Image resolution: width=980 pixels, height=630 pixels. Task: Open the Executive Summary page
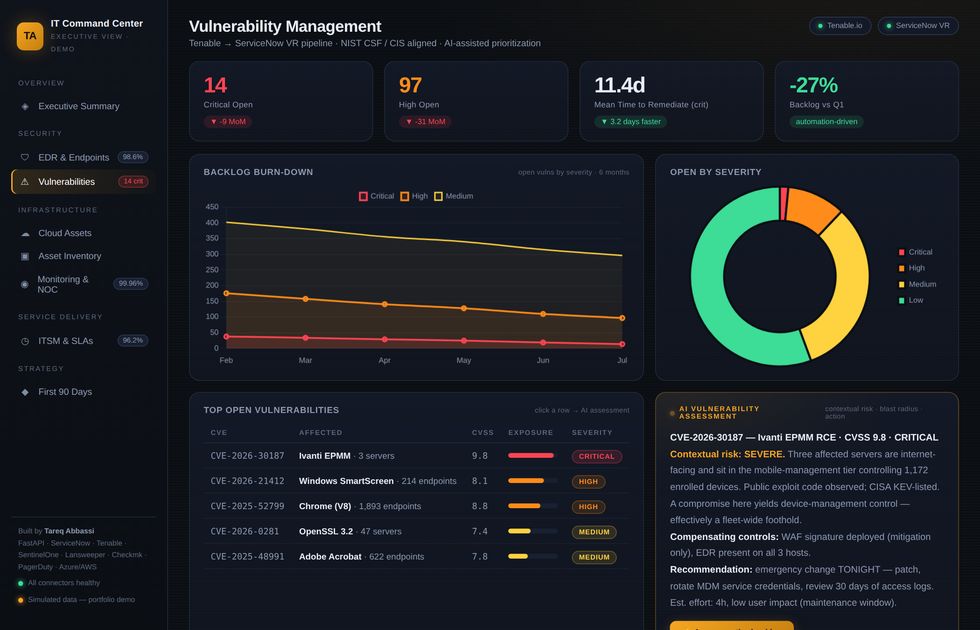click(84, 106)
